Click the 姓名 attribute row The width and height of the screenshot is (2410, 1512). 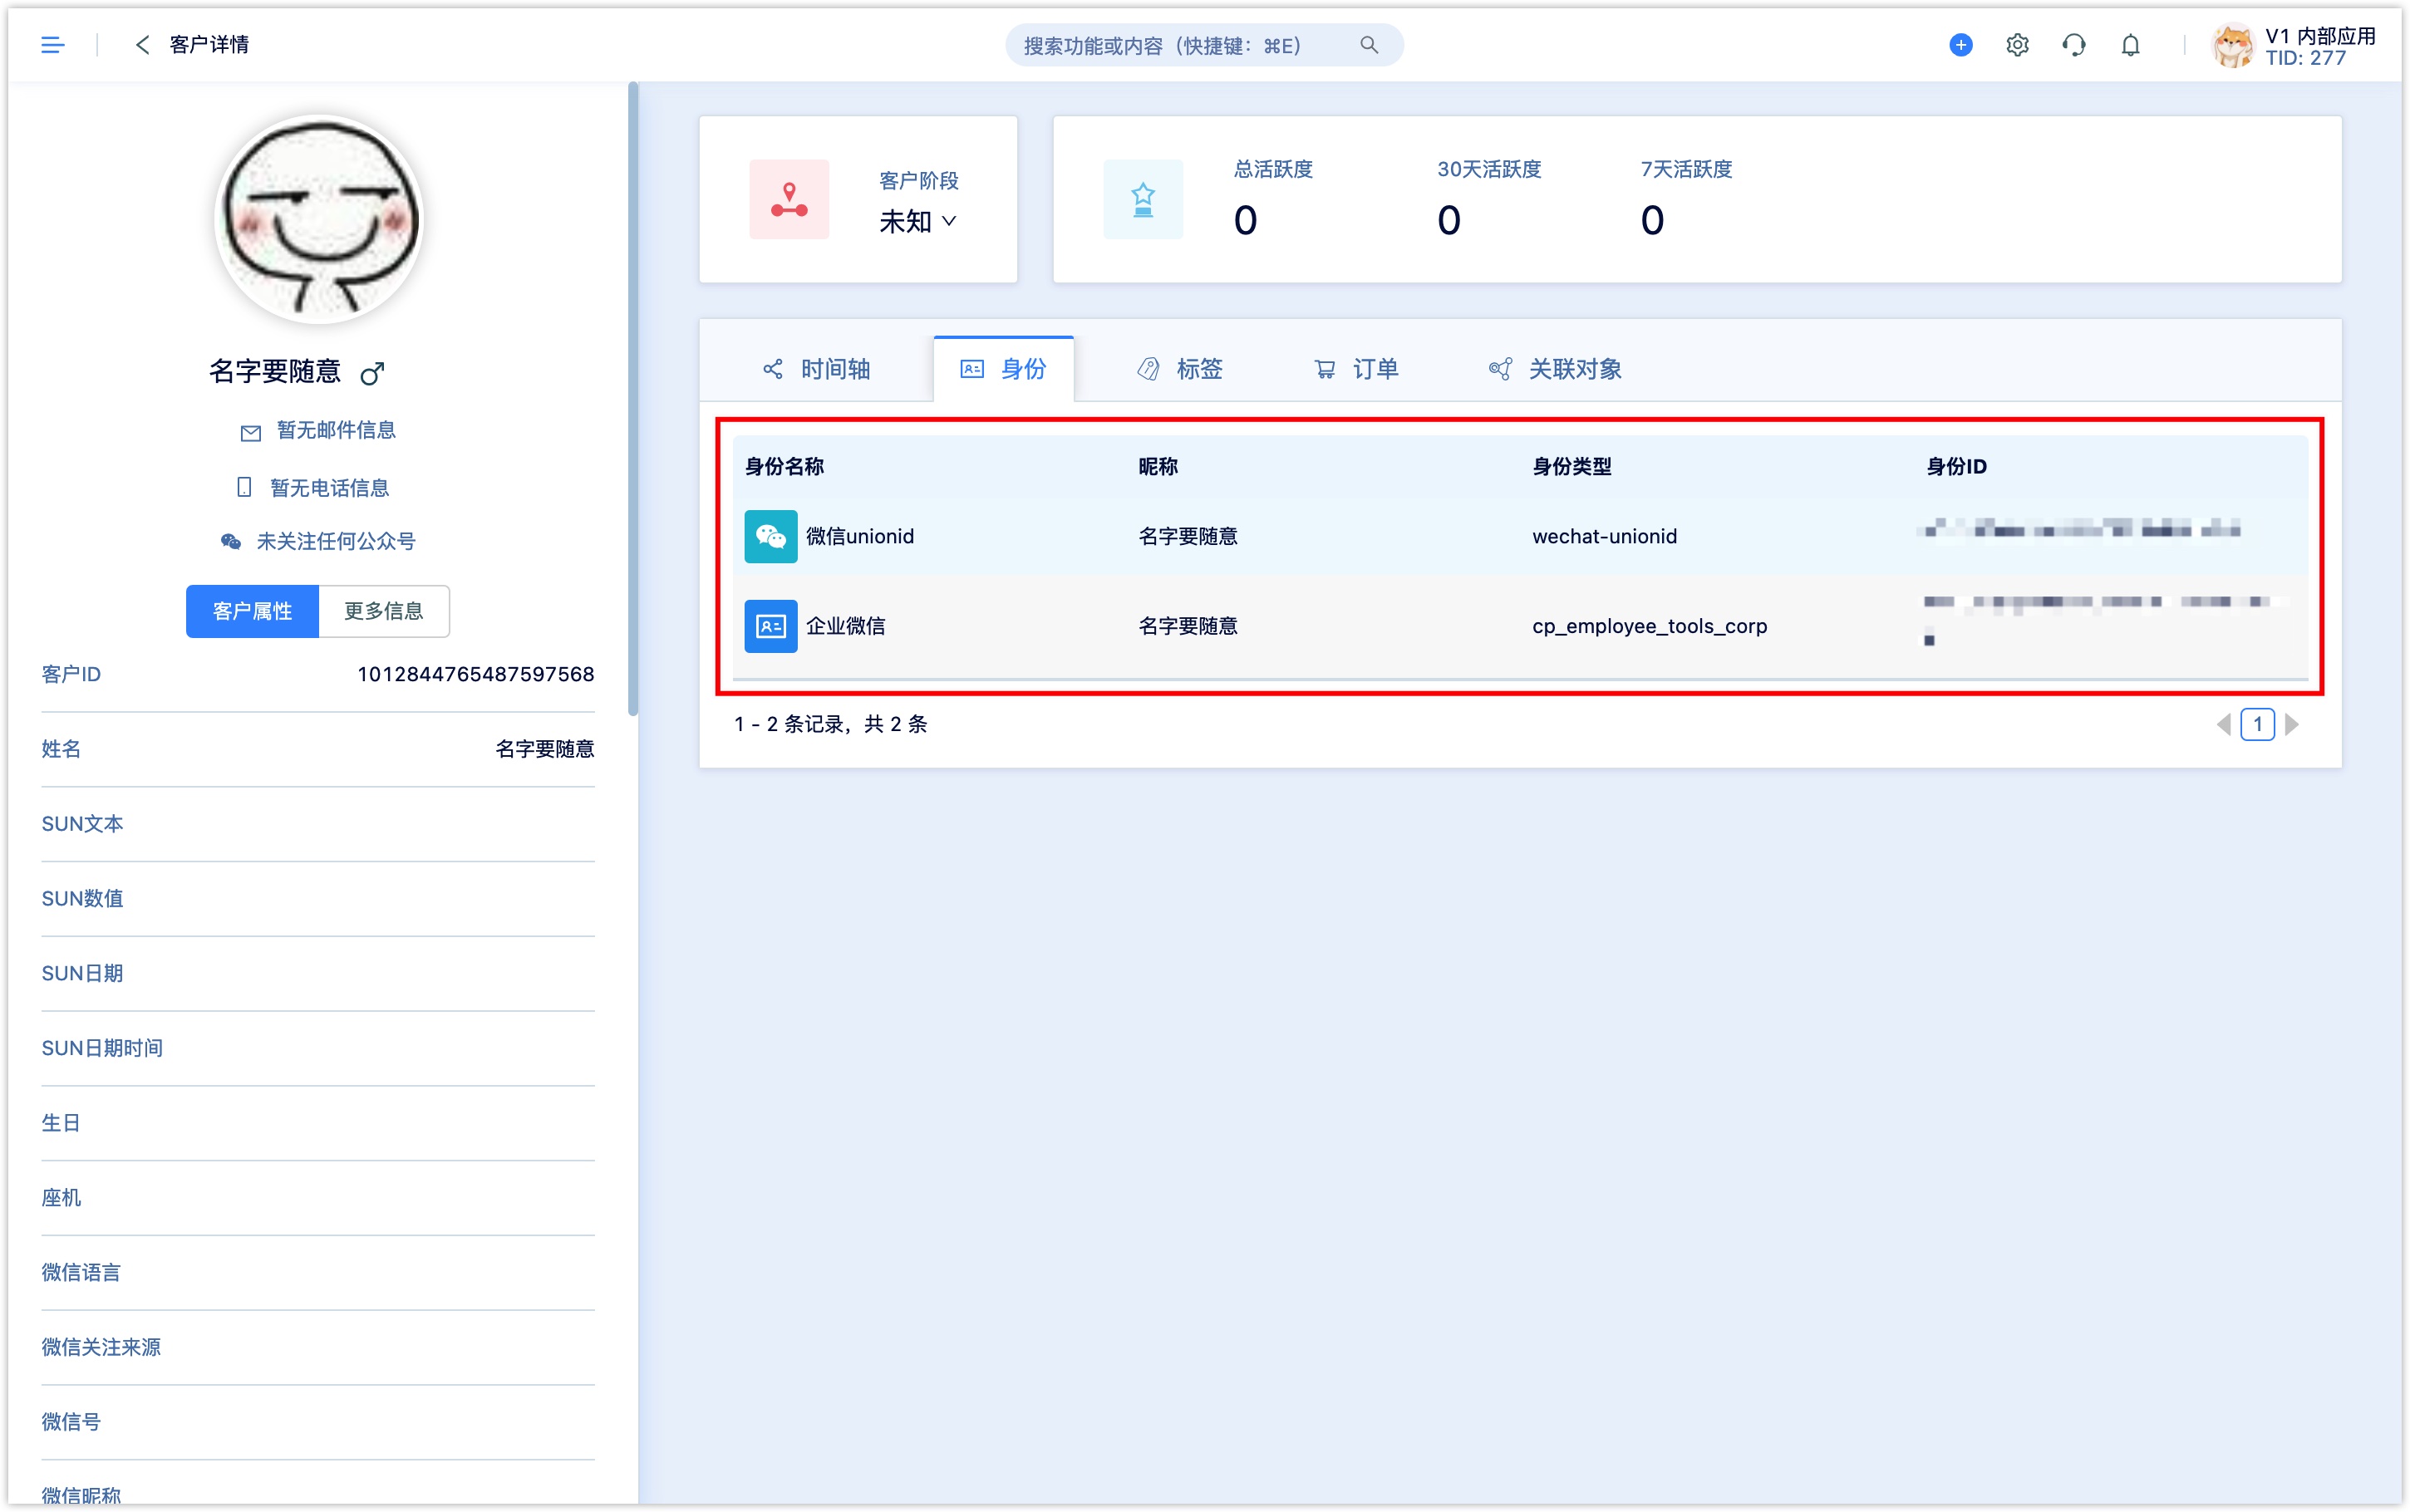318,749
